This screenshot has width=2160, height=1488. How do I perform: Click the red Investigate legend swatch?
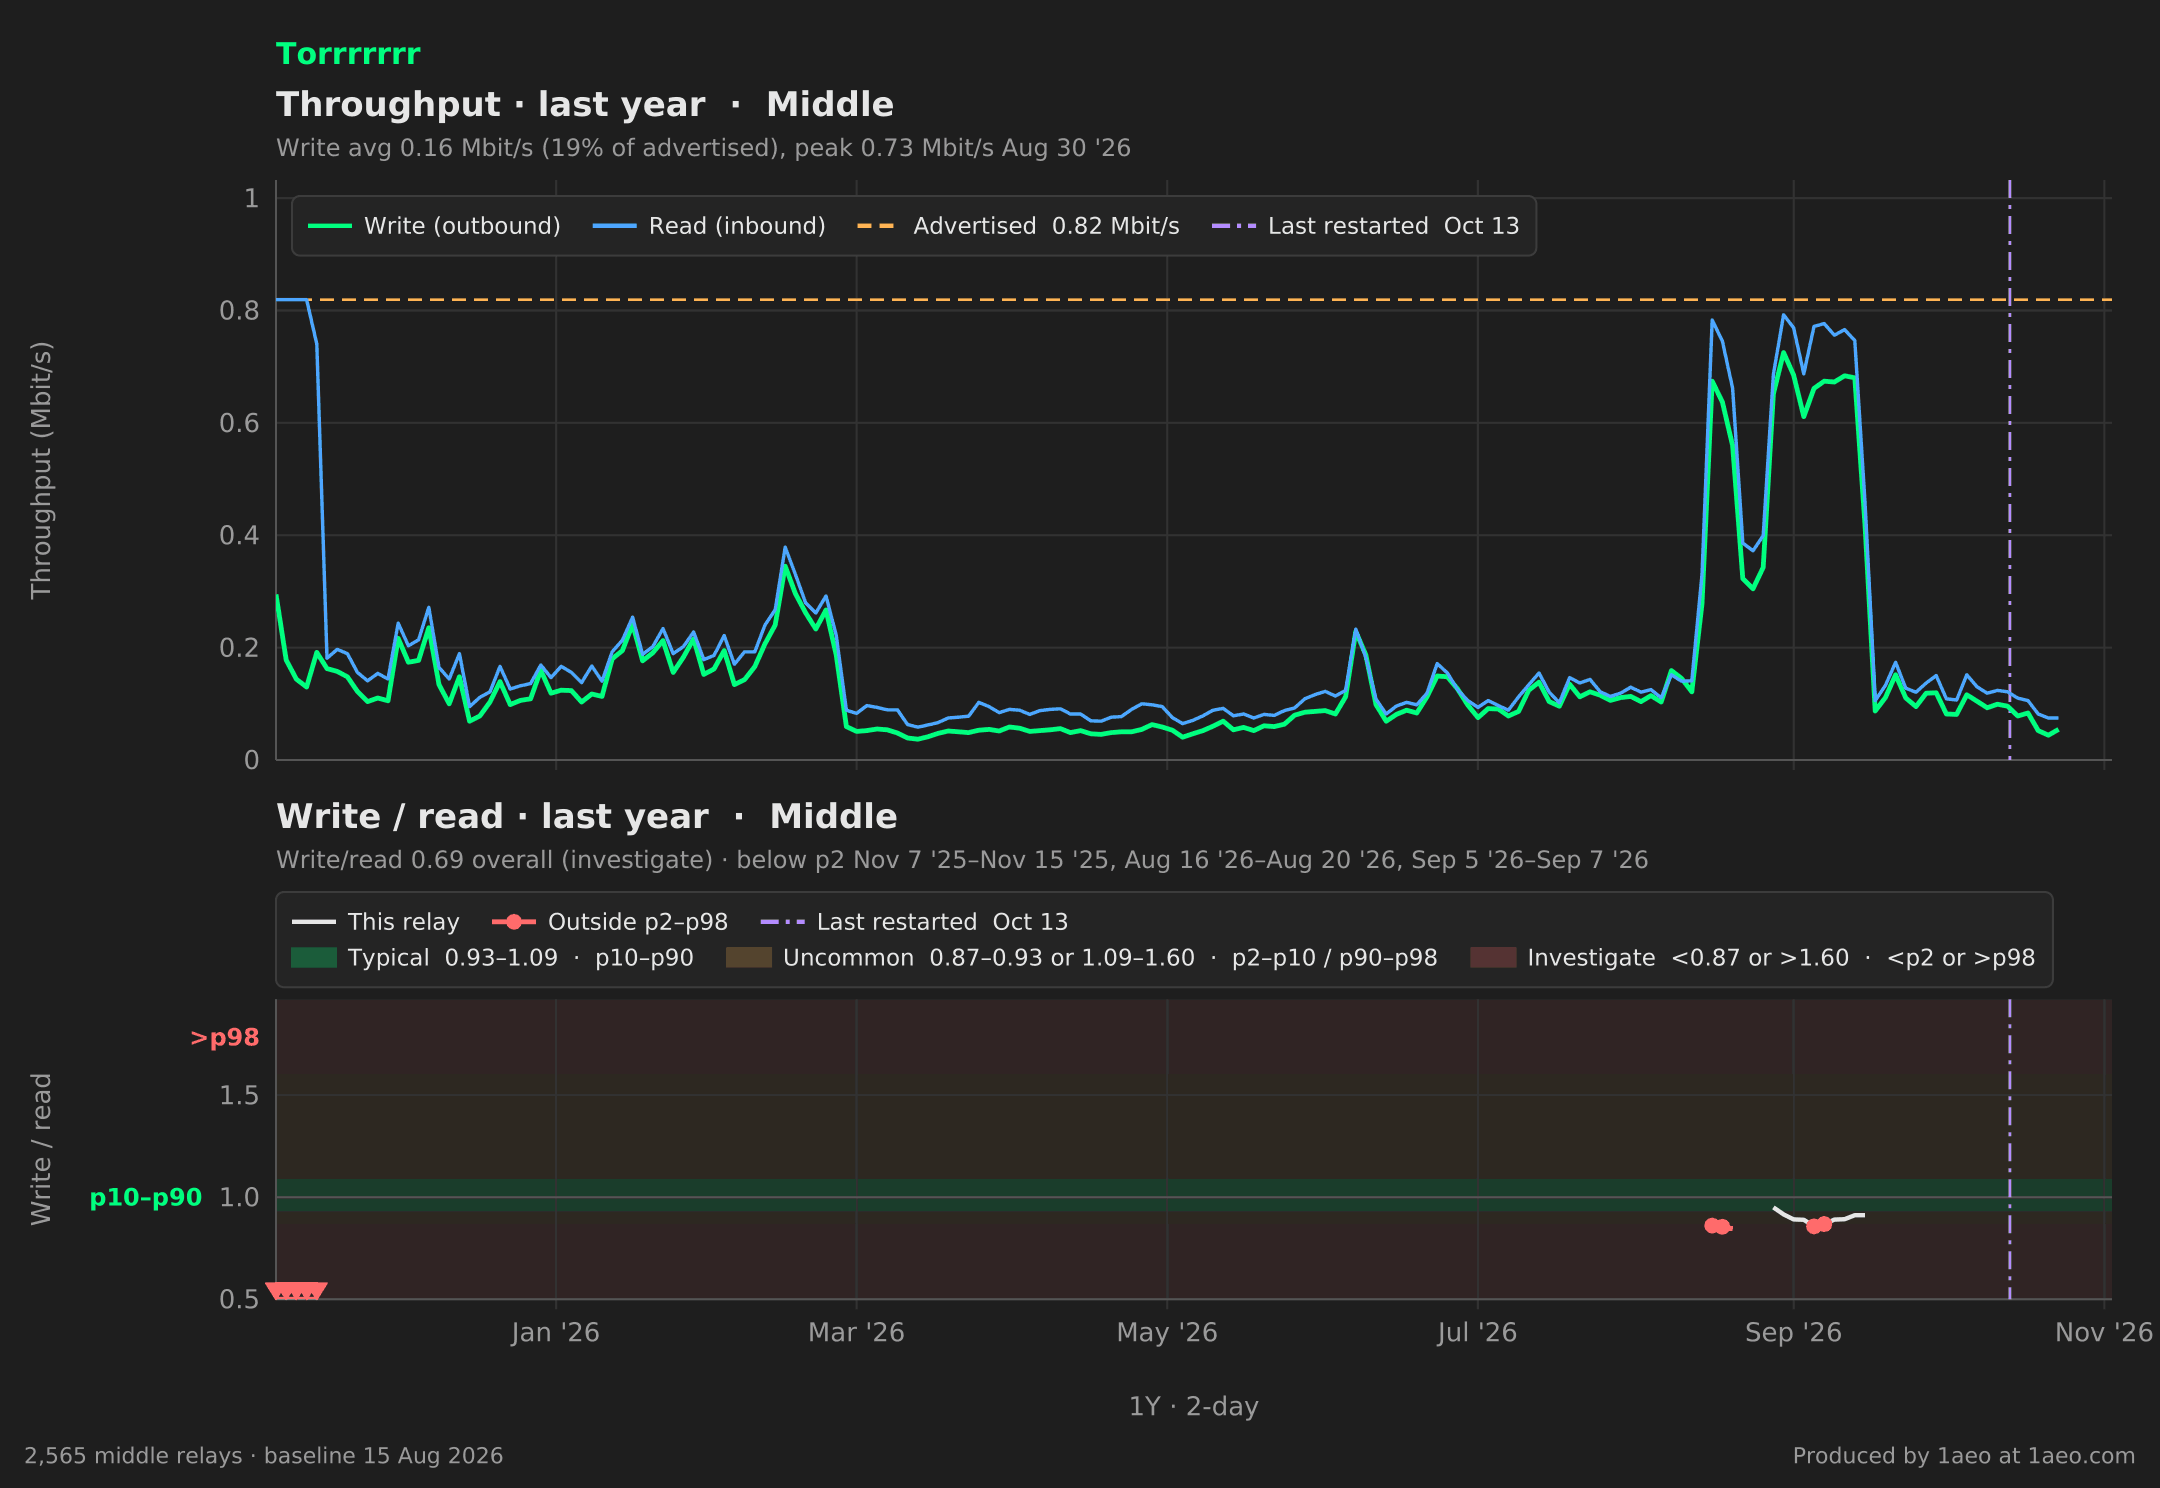[1493, 958]
